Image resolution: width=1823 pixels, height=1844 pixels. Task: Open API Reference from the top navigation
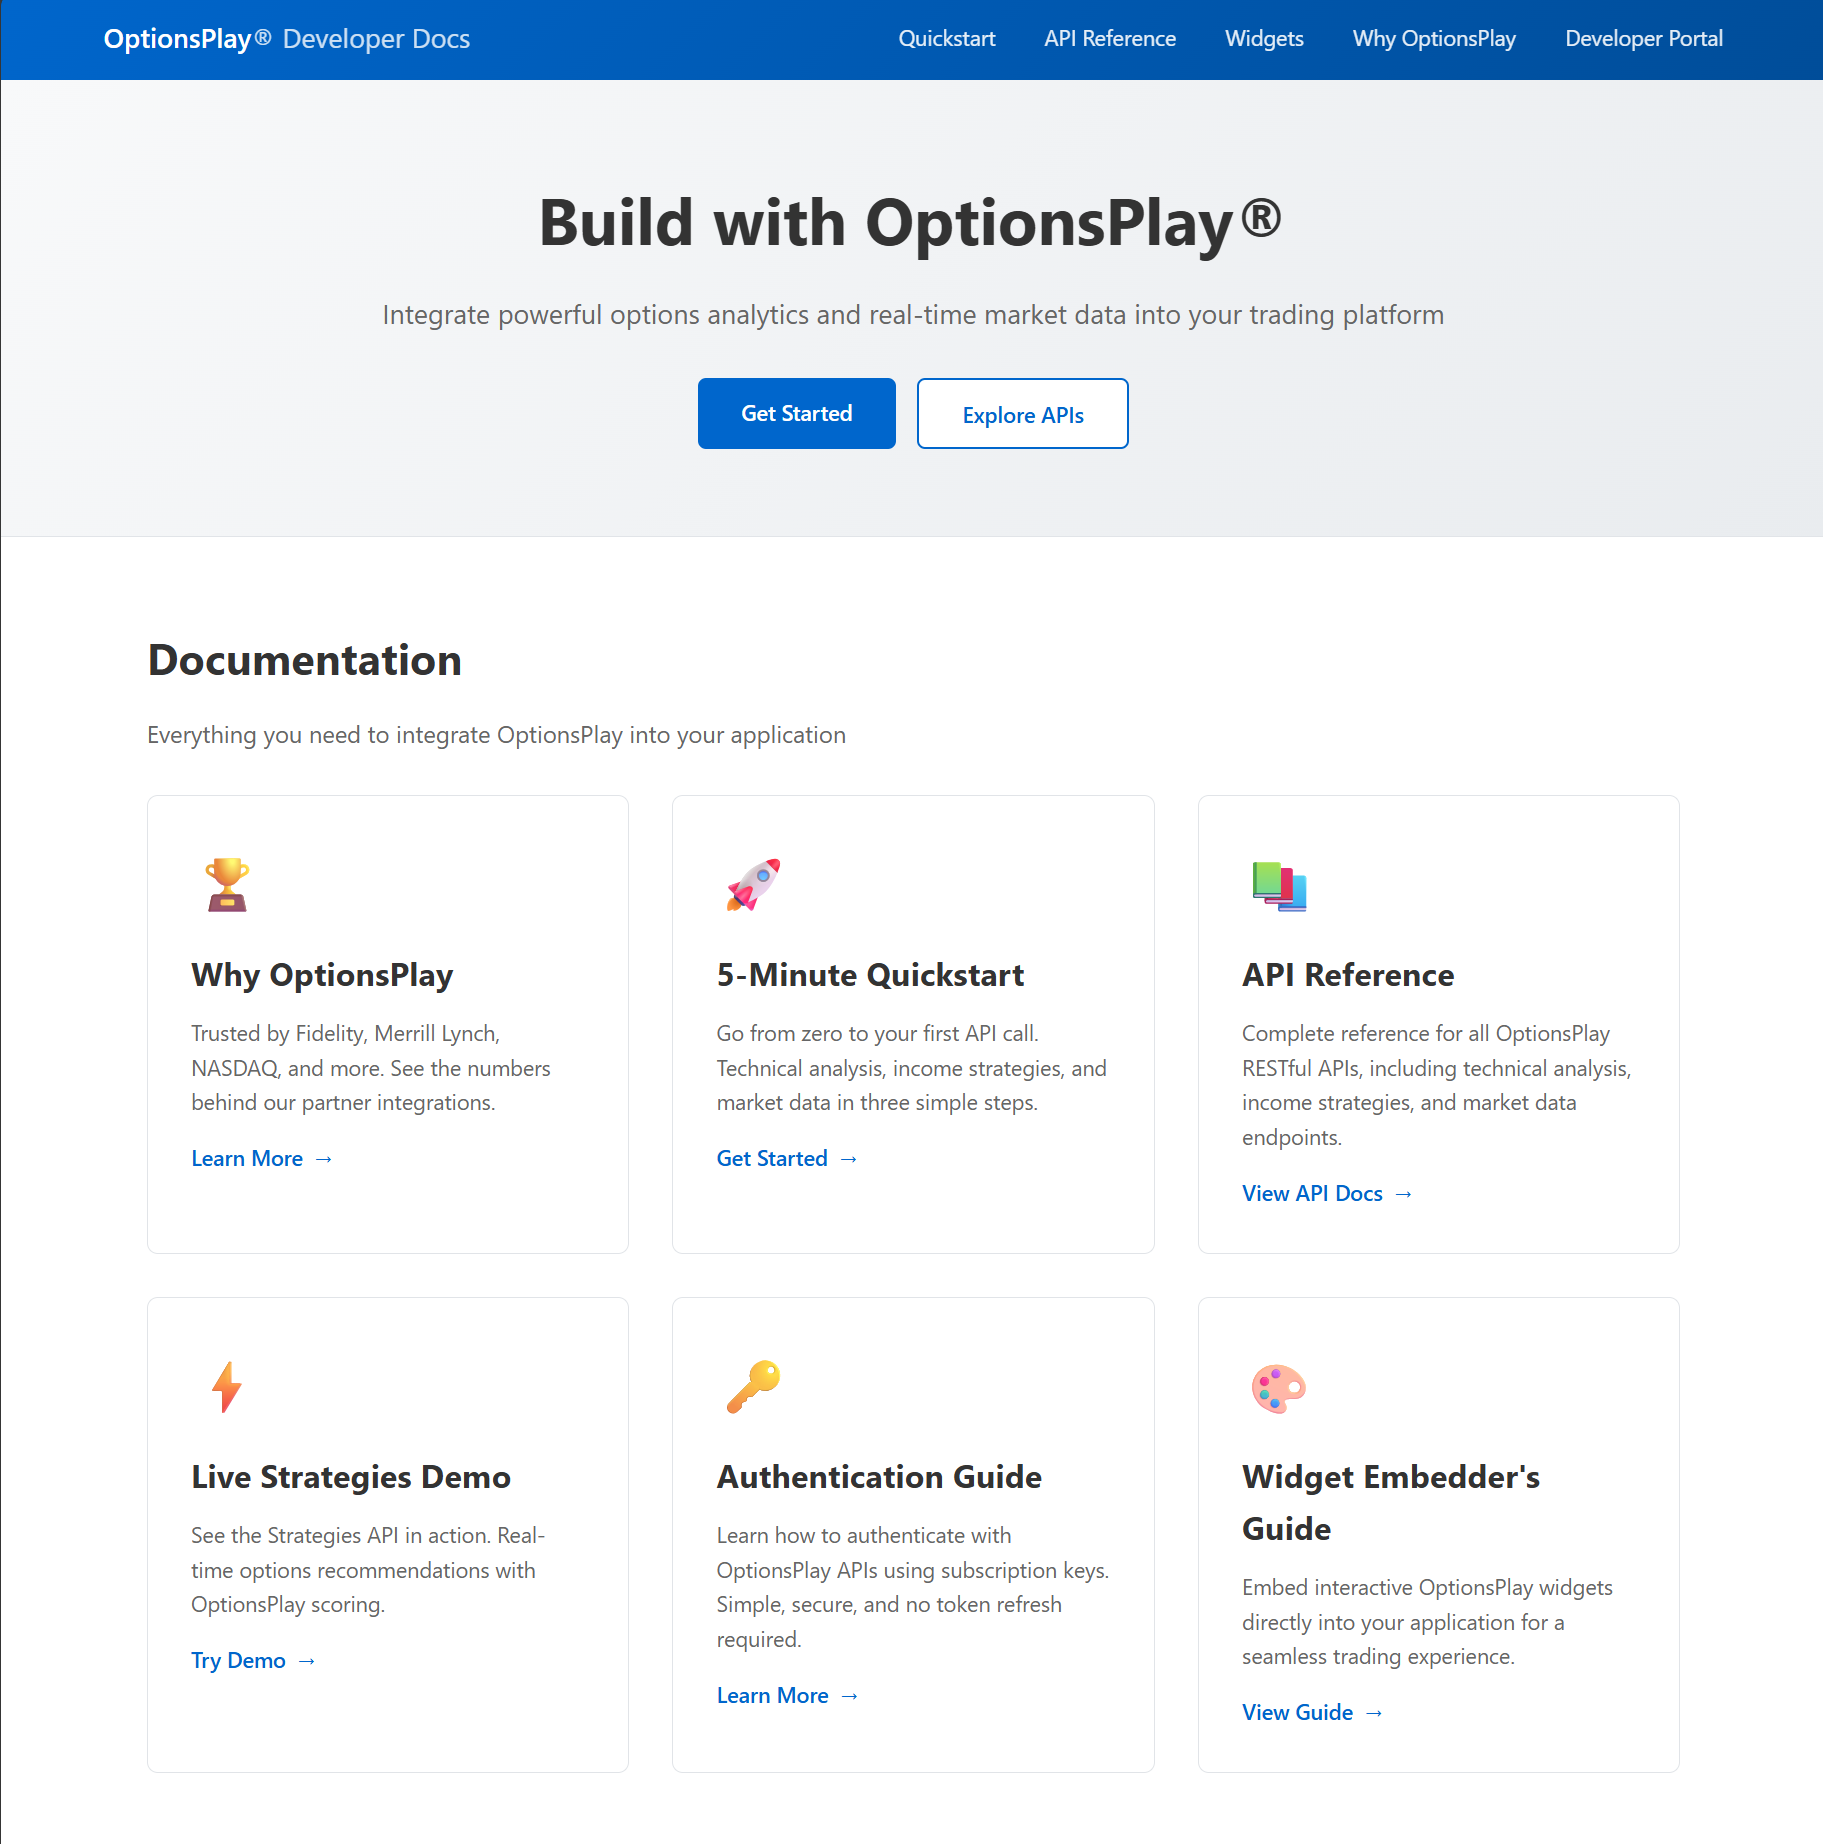(x=1110, y=39)
